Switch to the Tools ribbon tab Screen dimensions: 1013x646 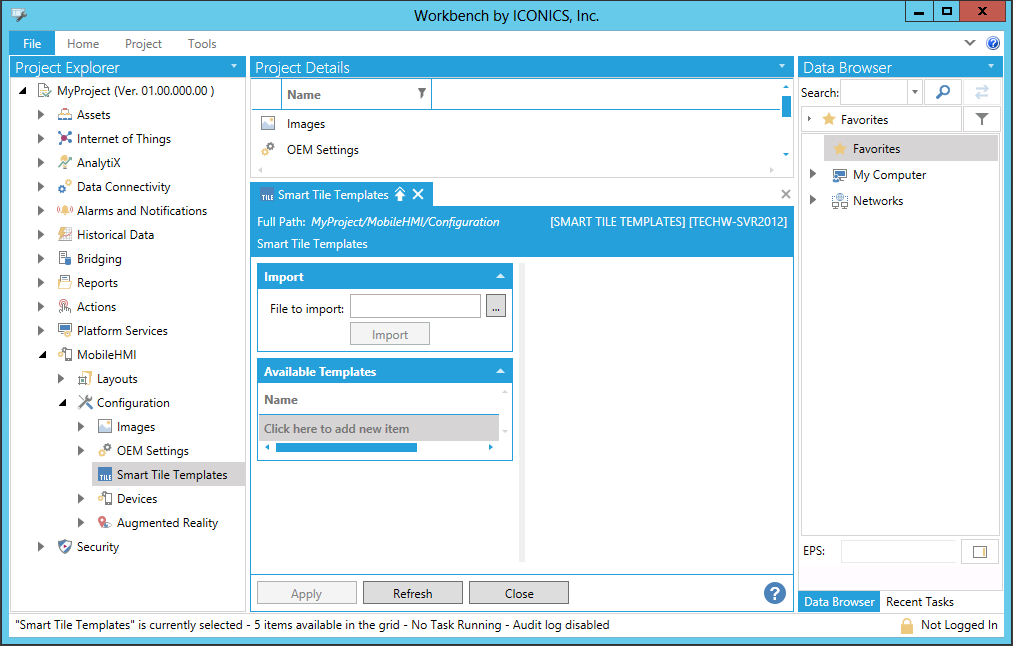coord(202,44)
